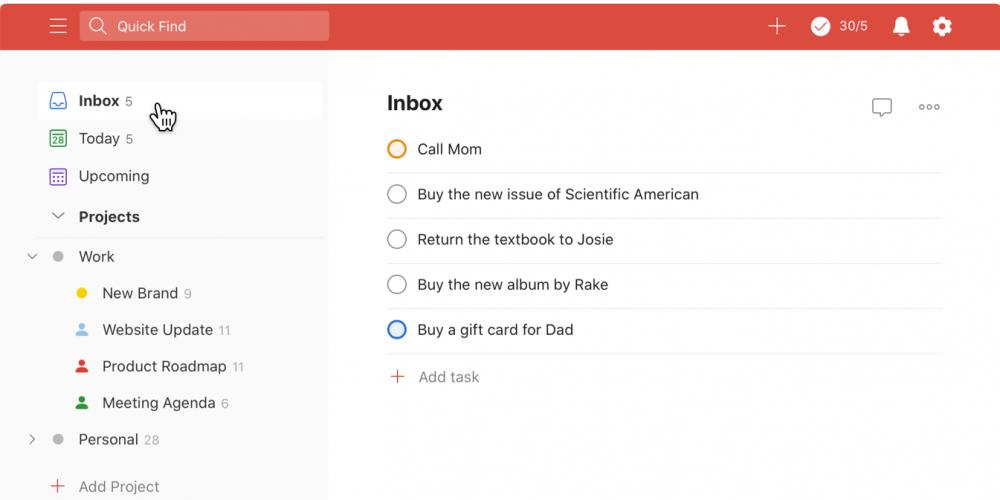Complete the Call Mom task checkbox
The height and width of the screenshot is (500, 1000).
[x=397, y=149]
